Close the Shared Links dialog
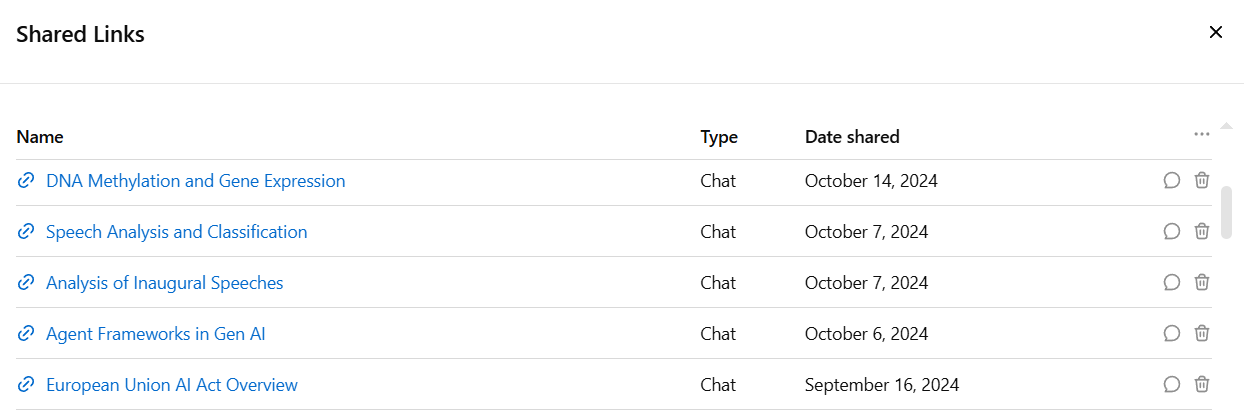 pyautogui.click(x=1216, y=32)
